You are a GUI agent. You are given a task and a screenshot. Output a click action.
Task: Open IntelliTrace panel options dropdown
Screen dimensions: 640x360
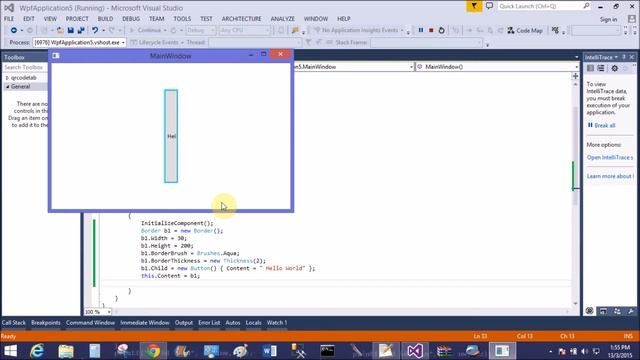pos(616,57)
